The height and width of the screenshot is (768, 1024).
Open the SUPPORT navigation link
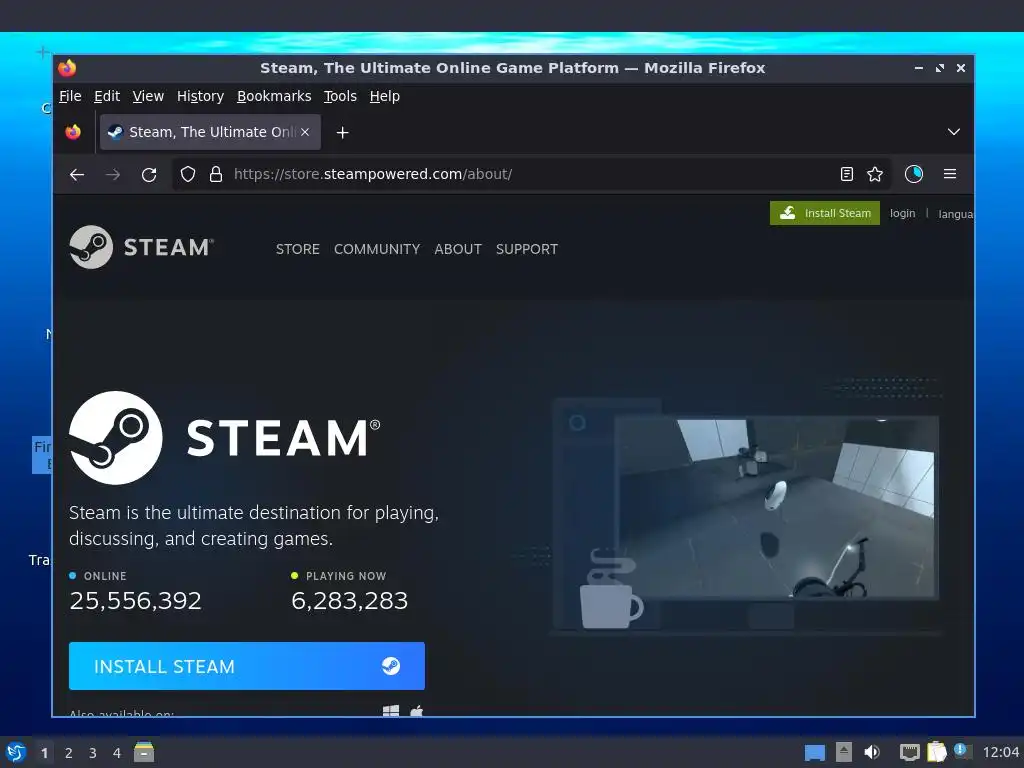point(527,249)
